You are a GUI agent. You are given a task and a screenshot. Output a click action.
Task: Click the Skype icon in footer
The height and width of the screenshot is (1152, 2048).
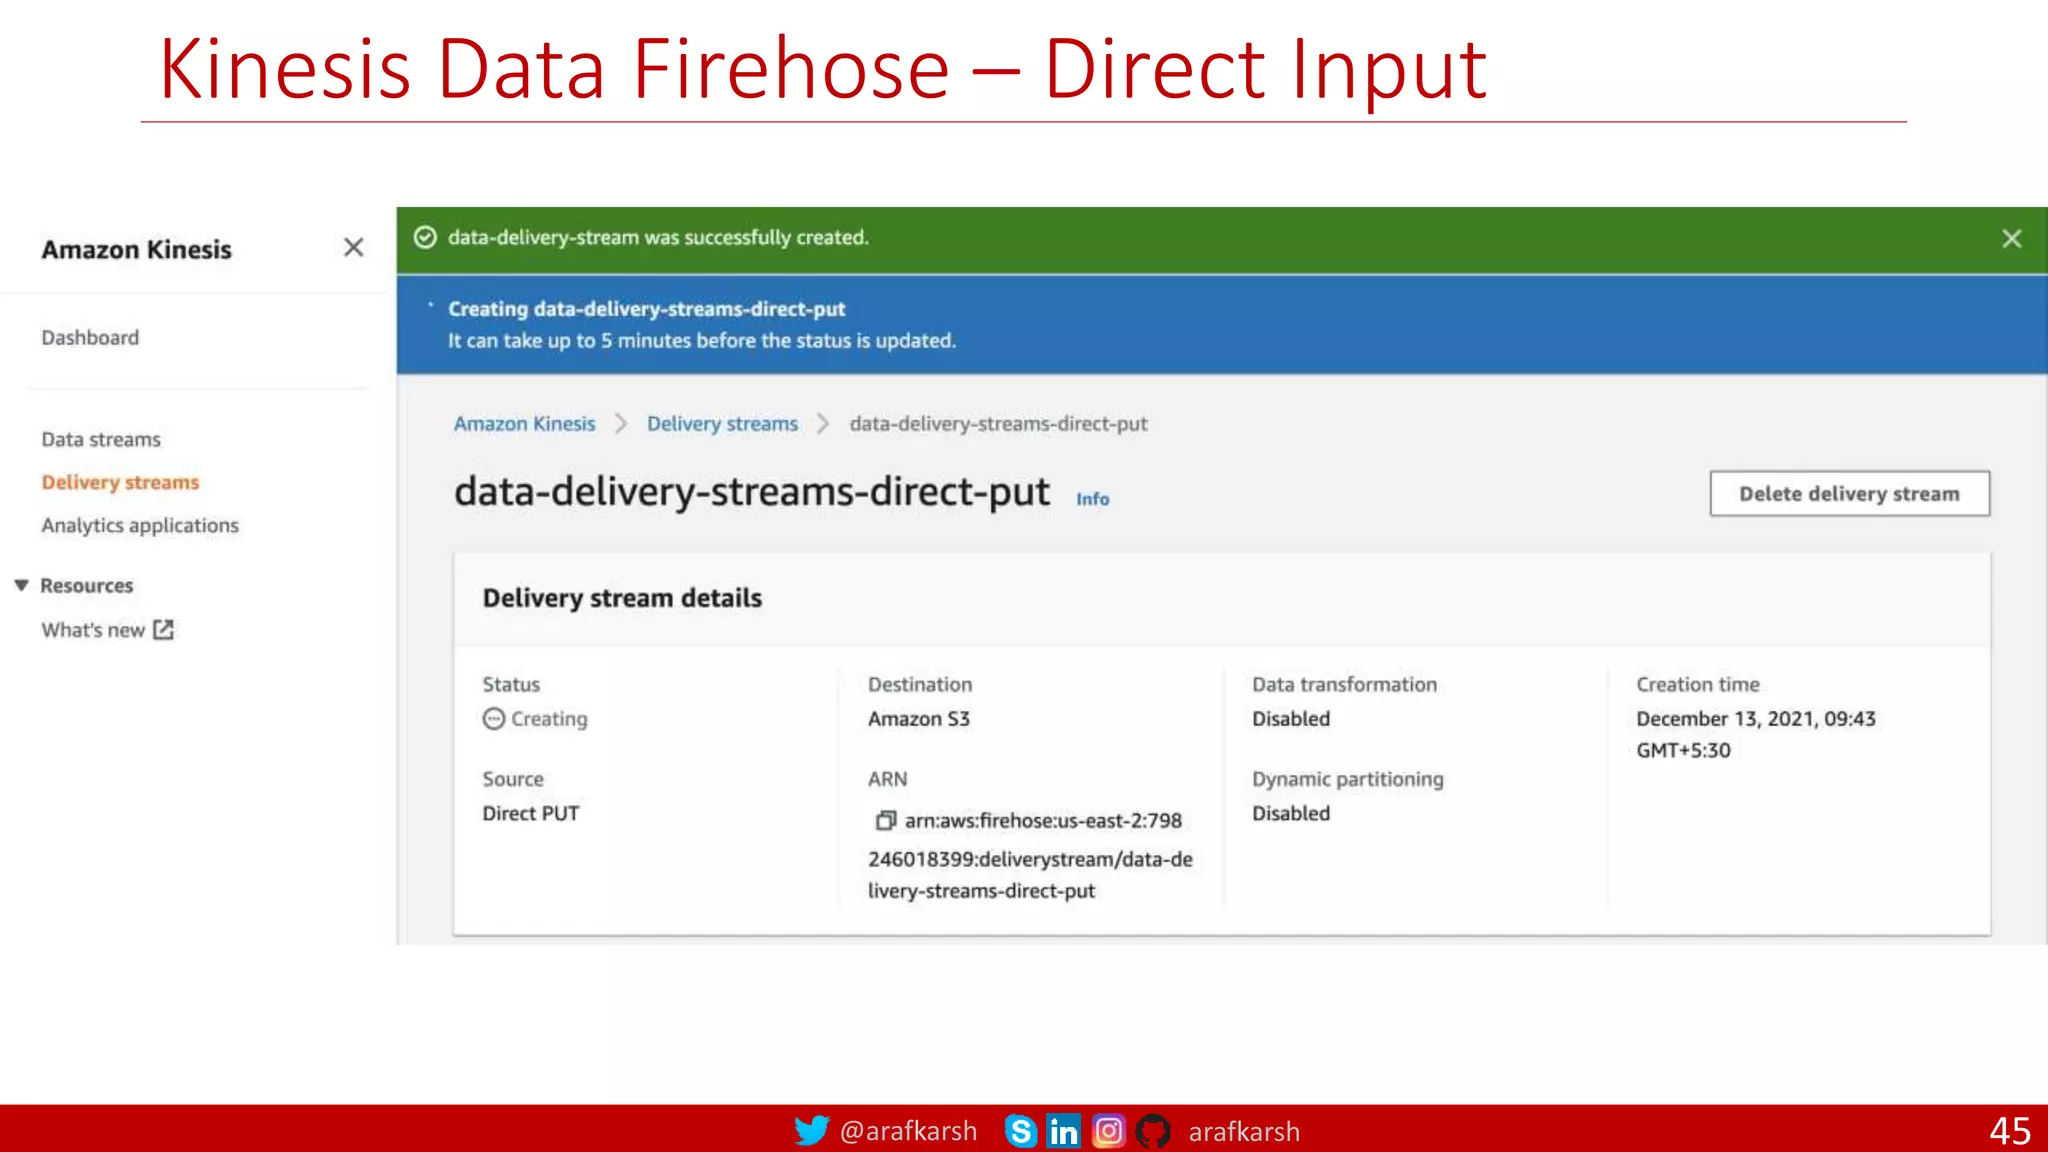point(1020,1131)
